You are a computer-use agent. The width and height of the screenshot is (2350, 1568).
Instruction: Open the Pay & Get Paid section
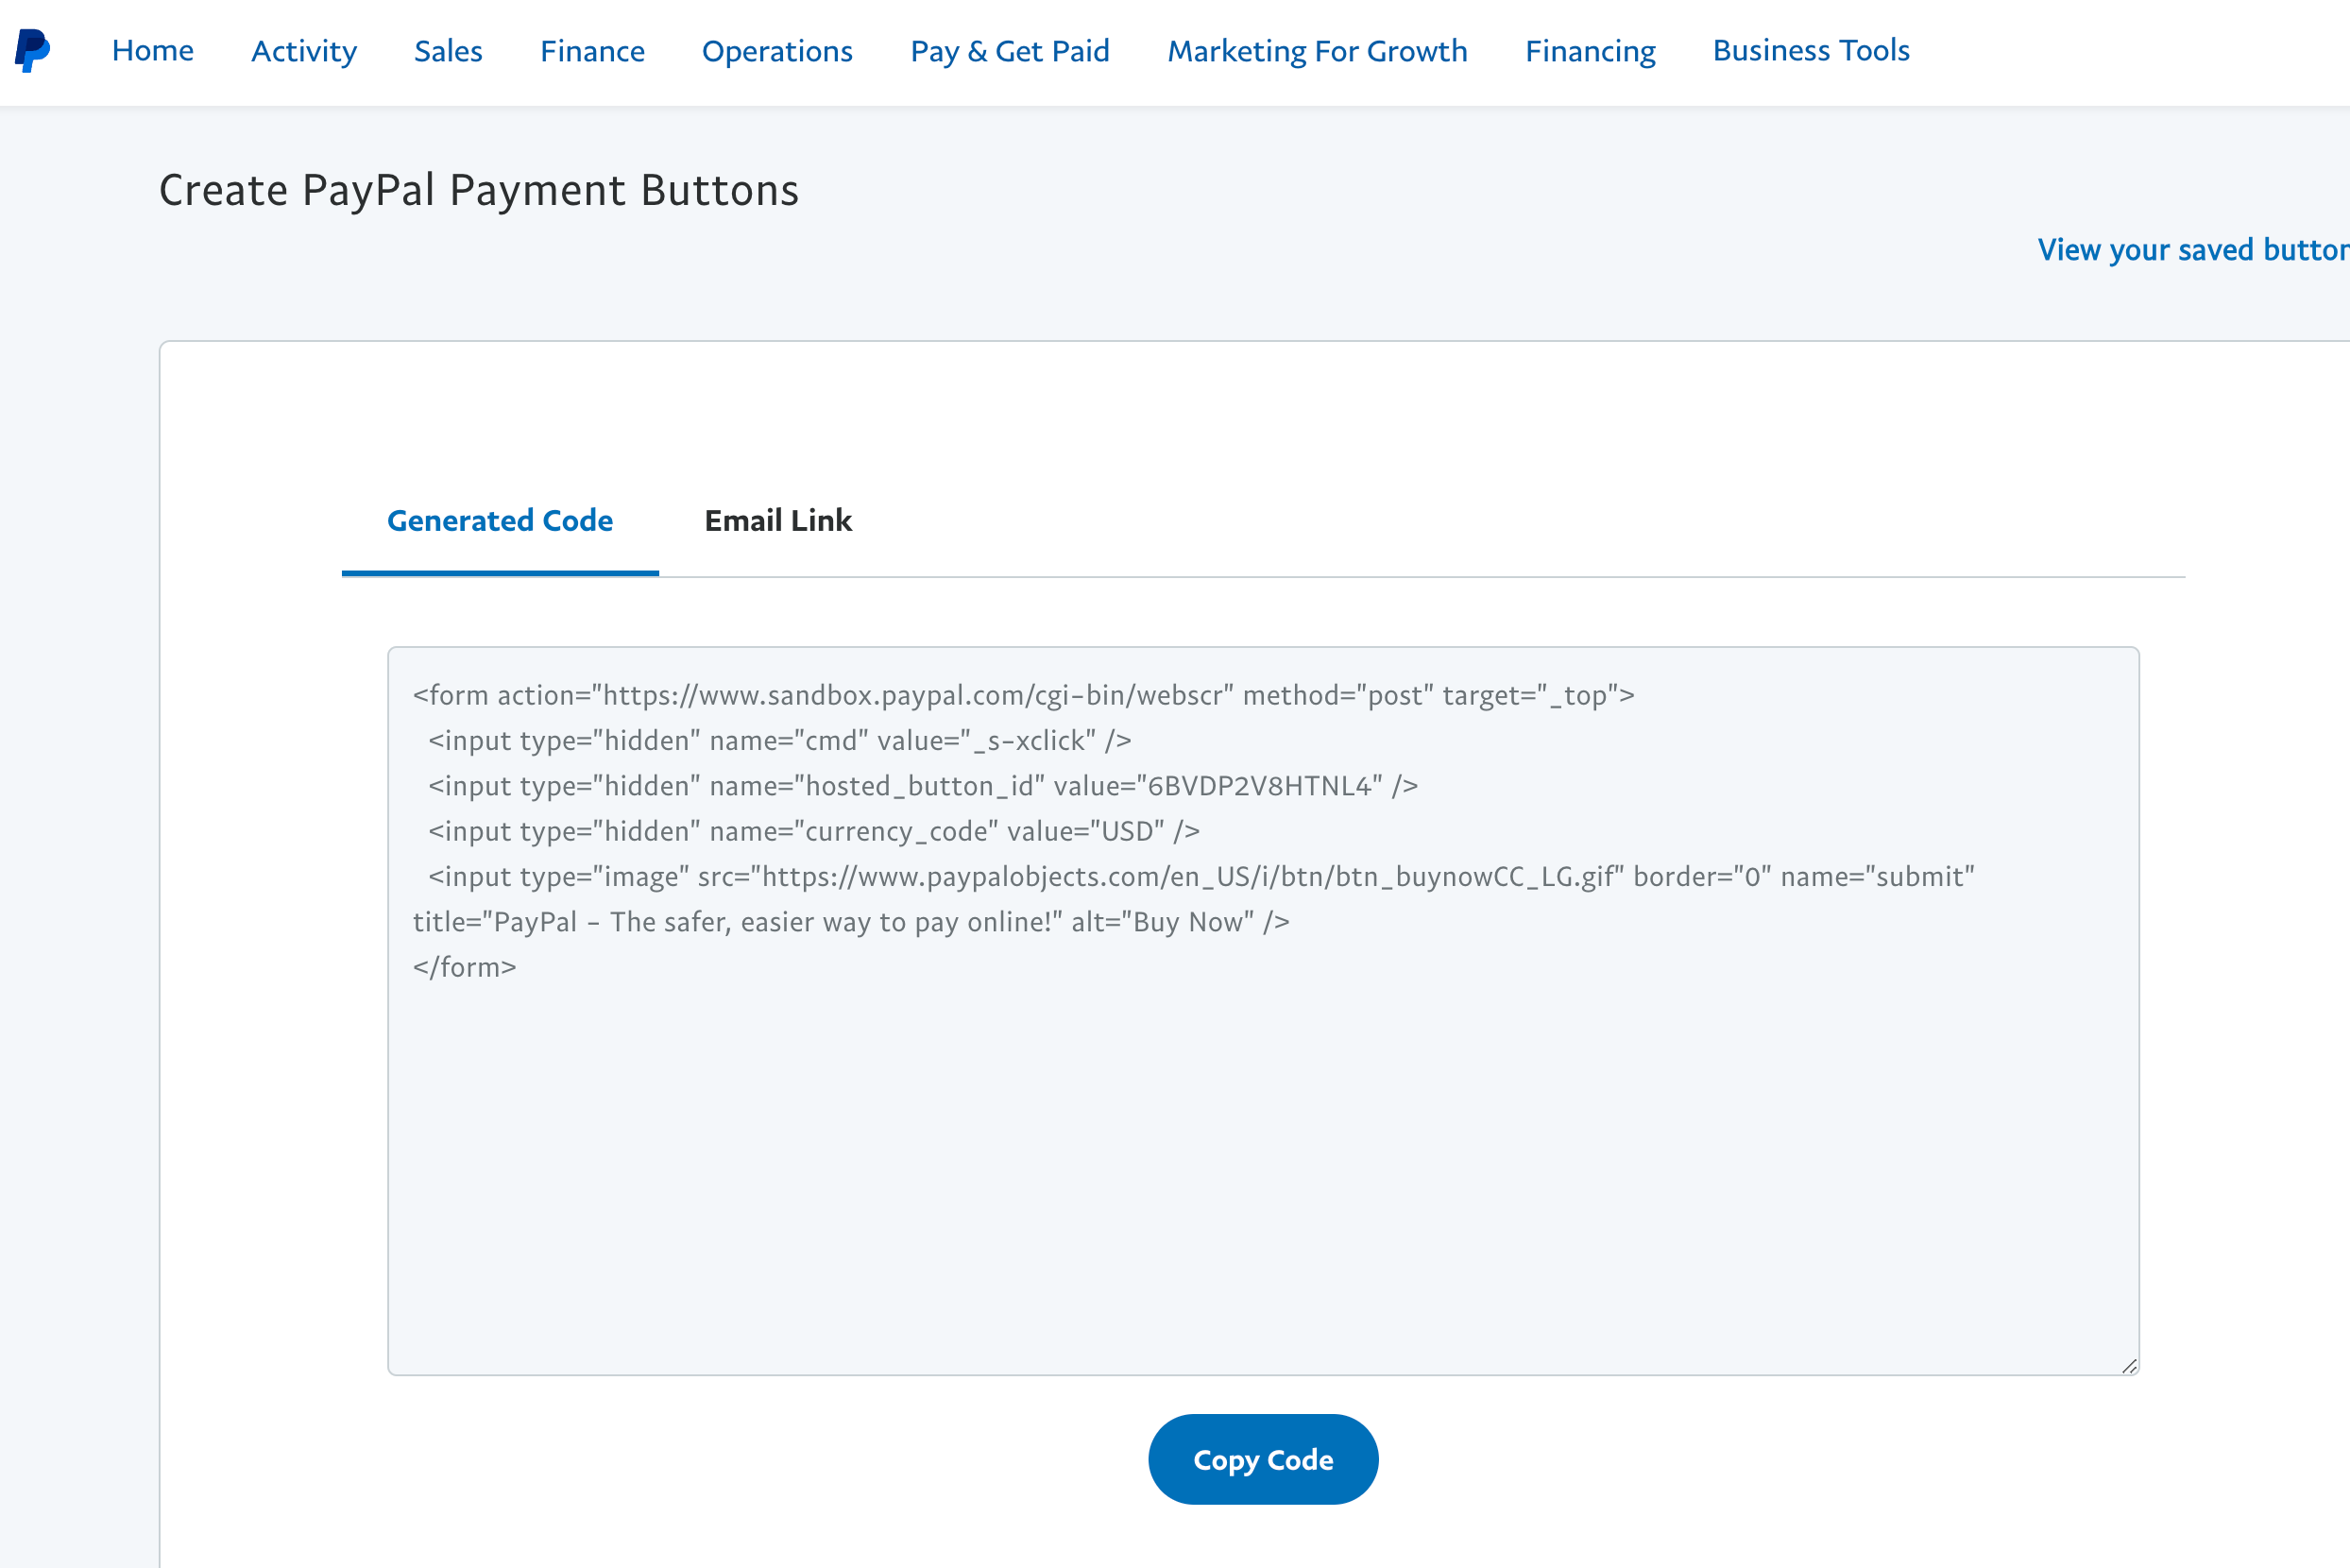coord(1010,49)
